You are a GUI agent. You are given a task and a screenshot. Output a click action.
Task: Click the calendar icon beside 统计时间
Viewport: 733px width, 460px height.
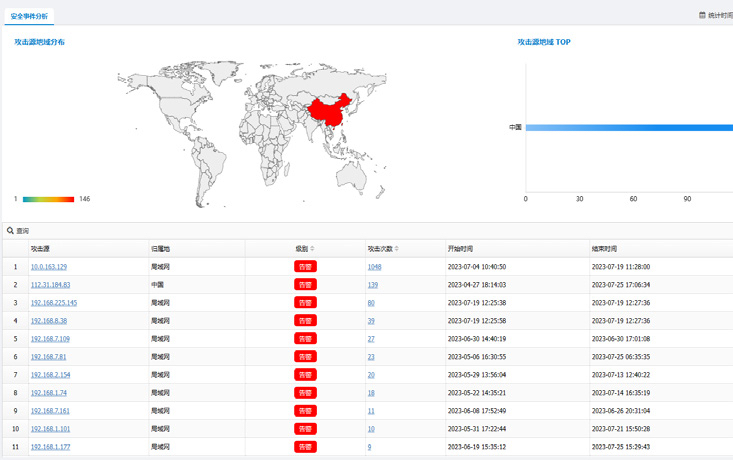point(702,16)
